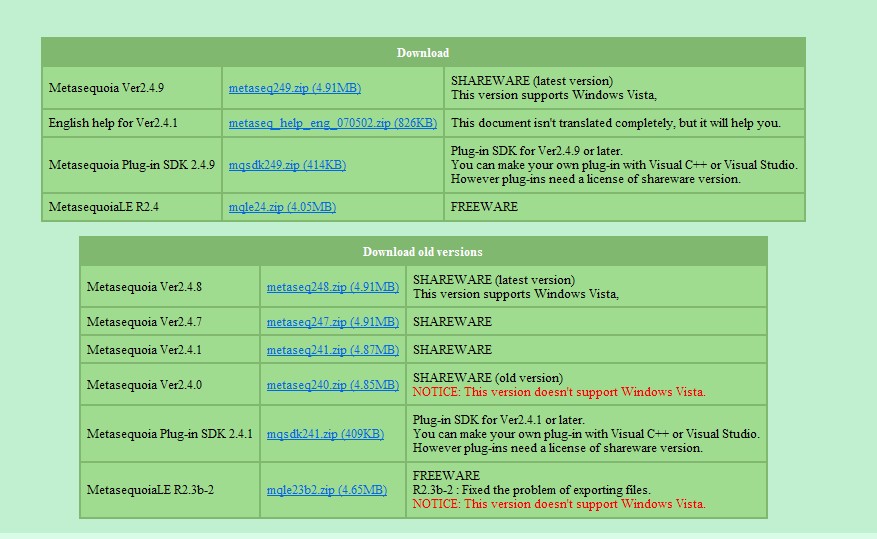Click the "Metasequoia Plug-in SDK 2.4.9" label
Image resolution: width=877 pixels, height=539 pixels.
[x=131, y=165]
